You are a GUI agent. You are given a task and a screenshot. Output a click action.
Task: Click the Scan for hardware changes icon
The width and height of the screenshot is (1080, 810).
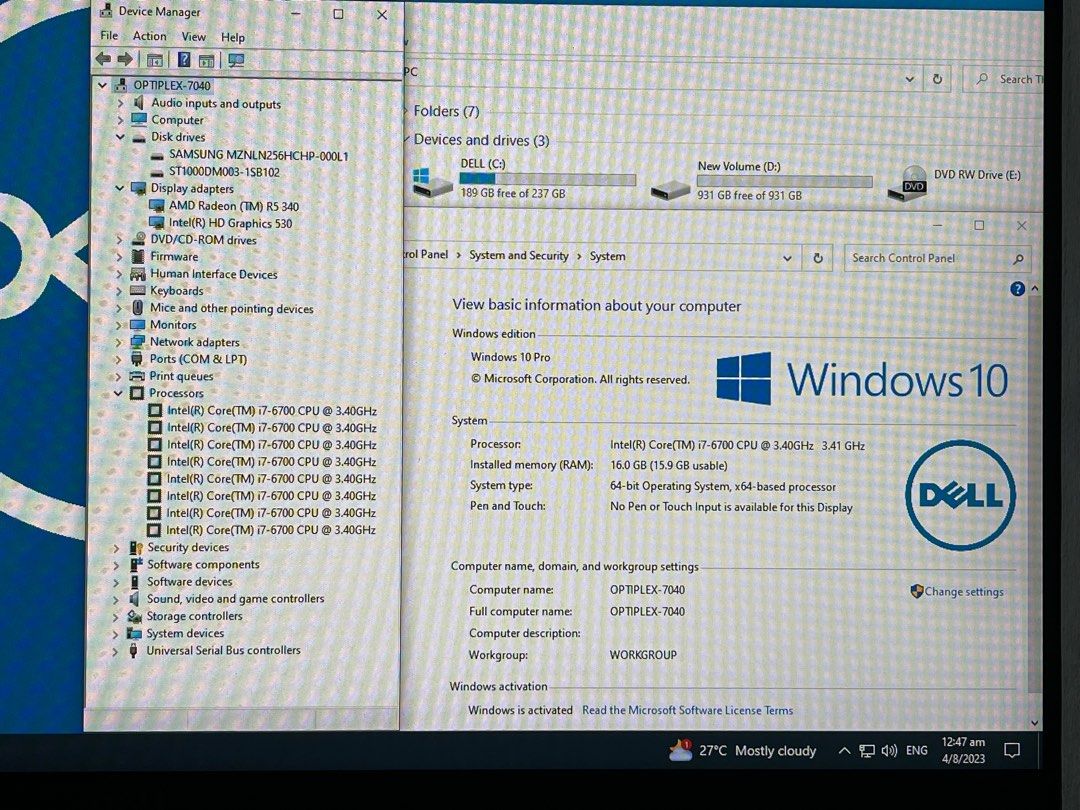(236, 60)
